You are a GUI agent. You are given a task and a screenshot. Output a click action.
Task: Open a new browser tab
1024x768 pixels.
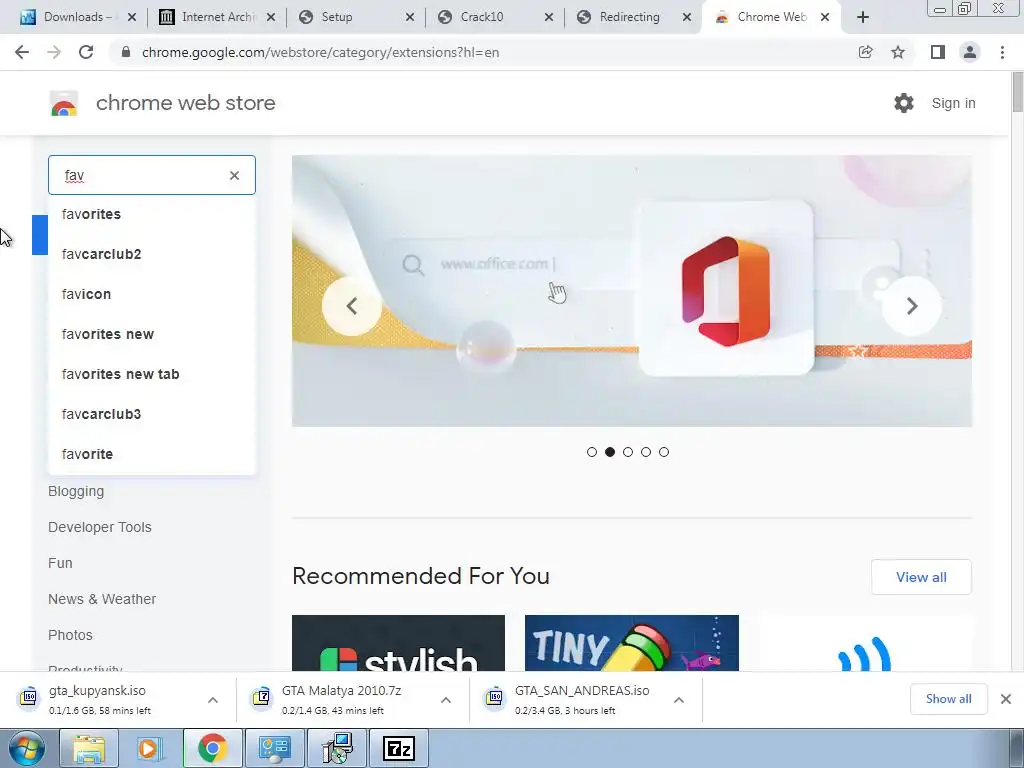pos(863,17)
